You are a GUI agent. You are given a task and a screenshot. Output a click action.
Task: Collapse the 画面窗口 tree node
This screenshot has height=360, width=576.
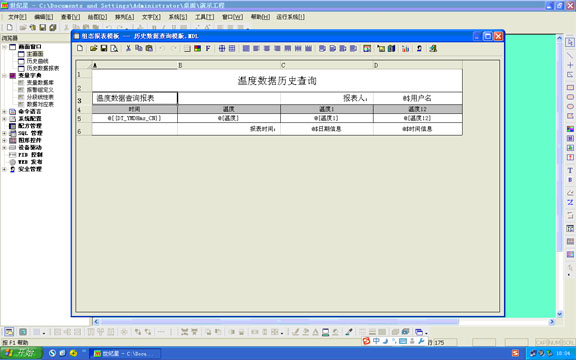tap(4, 47)
